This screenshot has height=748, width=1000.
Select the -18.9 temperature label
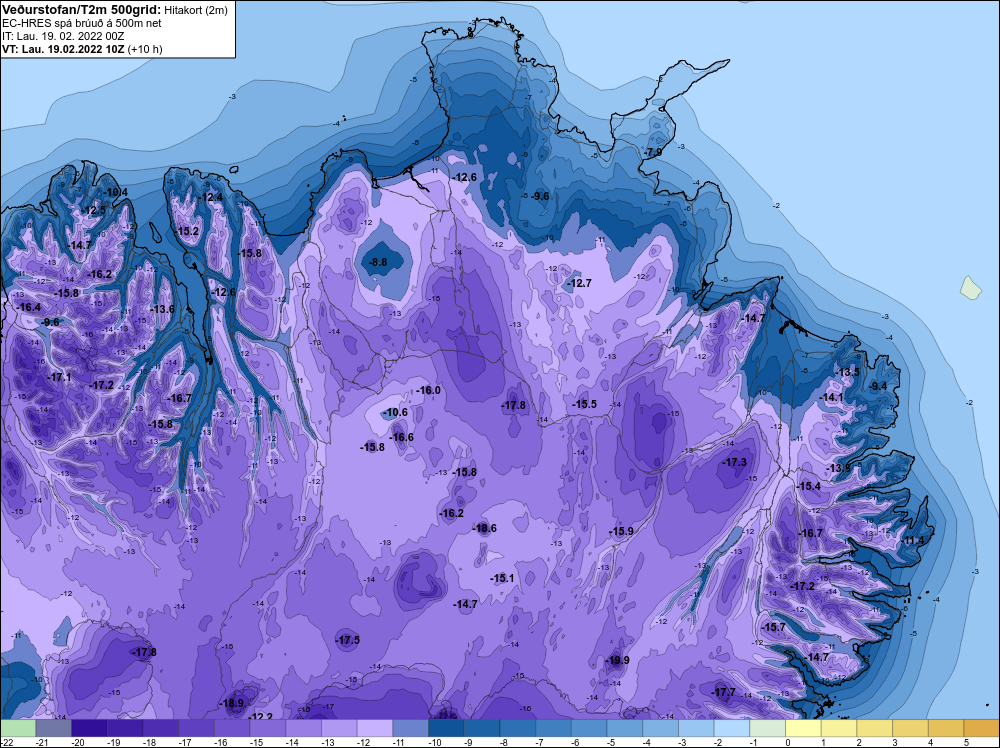(232, 703)
